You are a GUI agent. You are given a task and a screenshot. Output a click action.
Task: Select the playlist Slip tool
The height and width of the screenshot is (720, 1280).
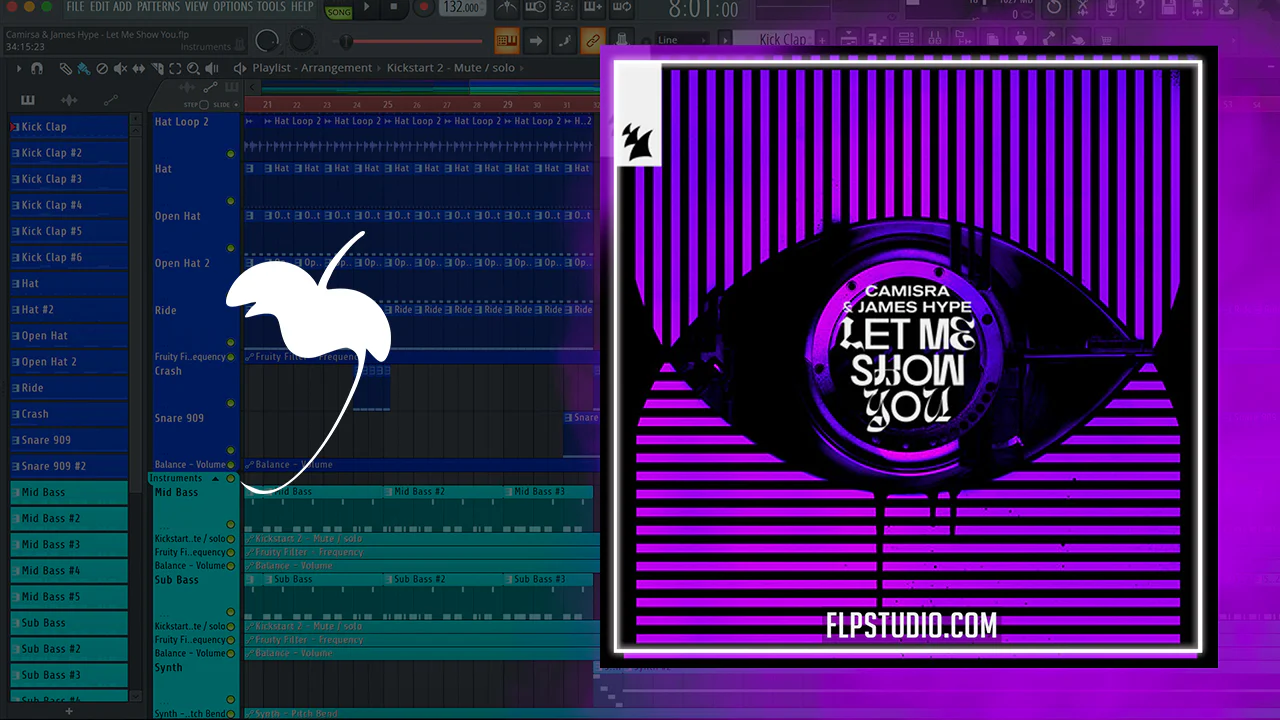tap(139, 69)
